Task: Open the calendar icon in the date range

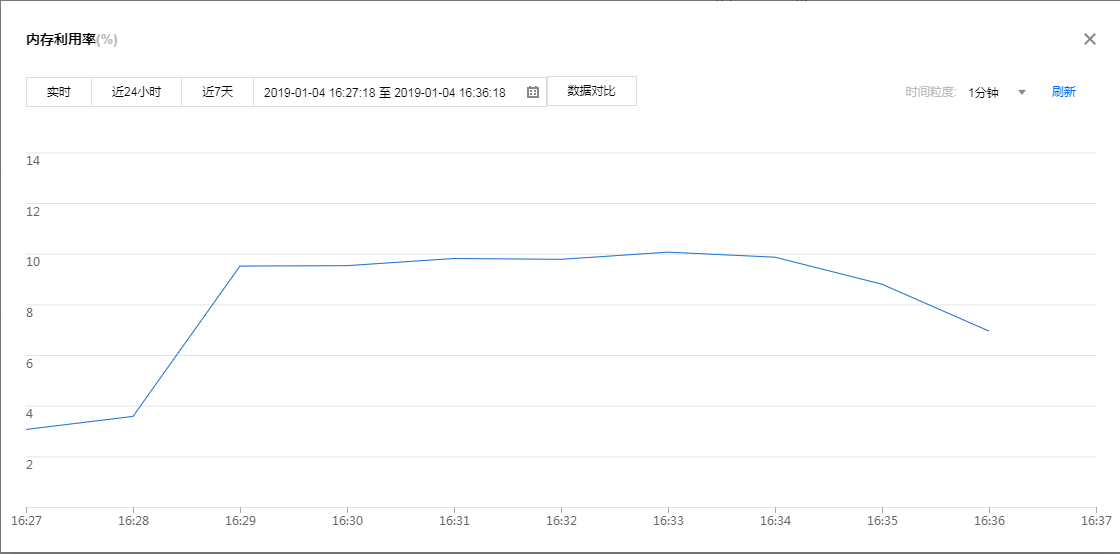Action: coord(533,92)
